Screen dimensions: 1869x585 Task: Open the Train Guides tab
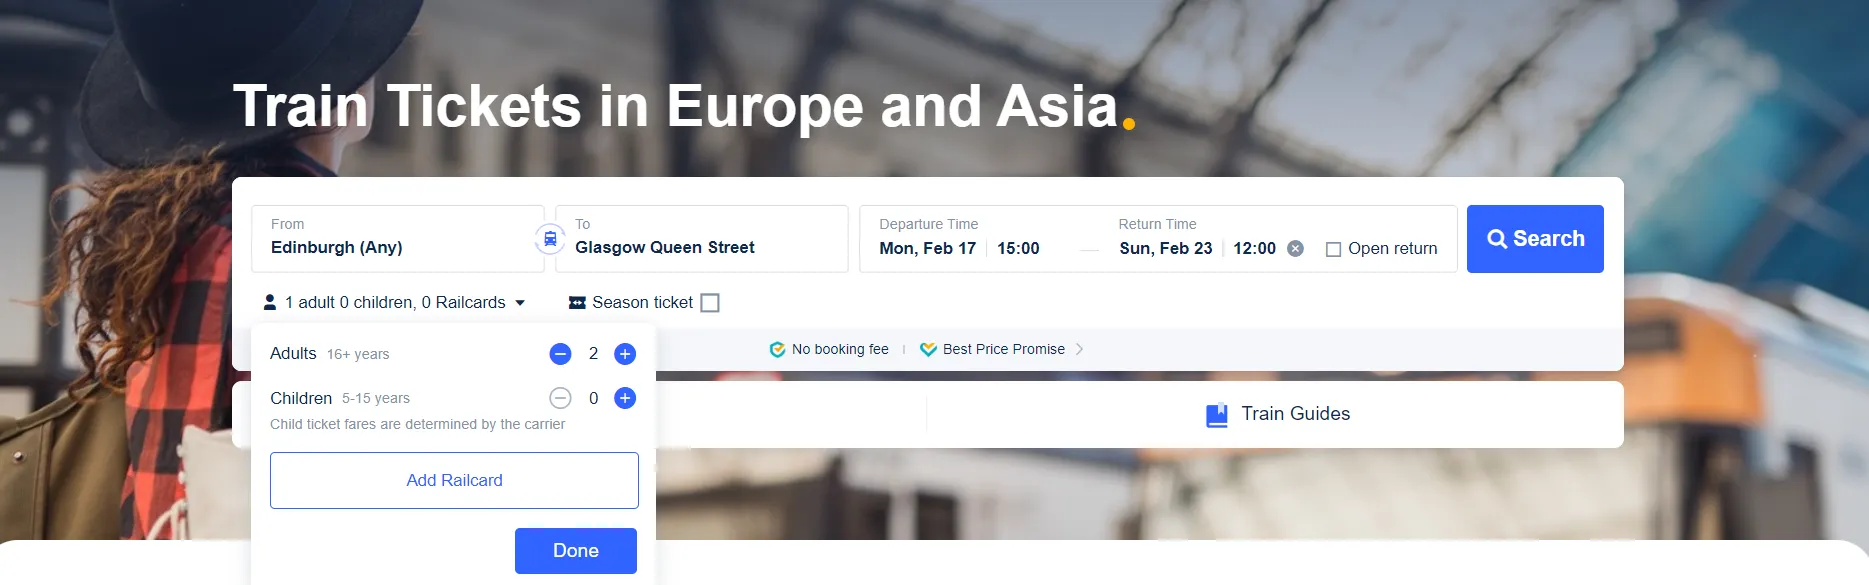click(x=1275, y=414)
